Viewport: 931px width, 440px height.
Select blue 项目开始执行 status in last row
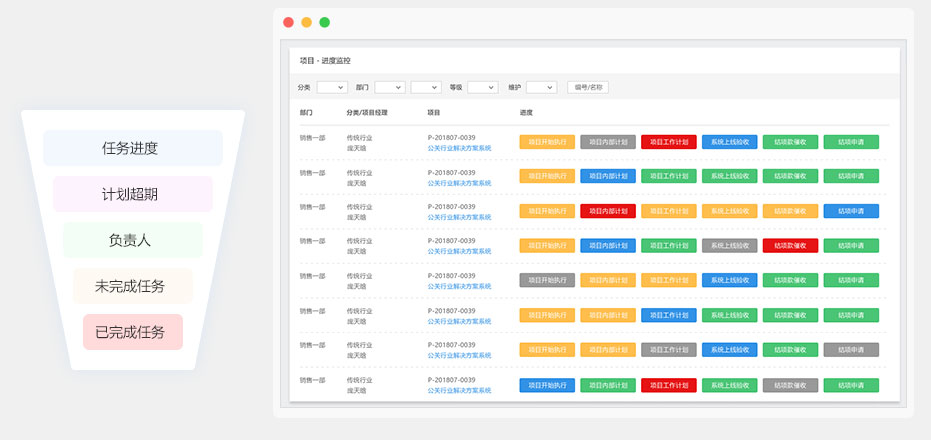pyautogui.click(x=547, y=385)
